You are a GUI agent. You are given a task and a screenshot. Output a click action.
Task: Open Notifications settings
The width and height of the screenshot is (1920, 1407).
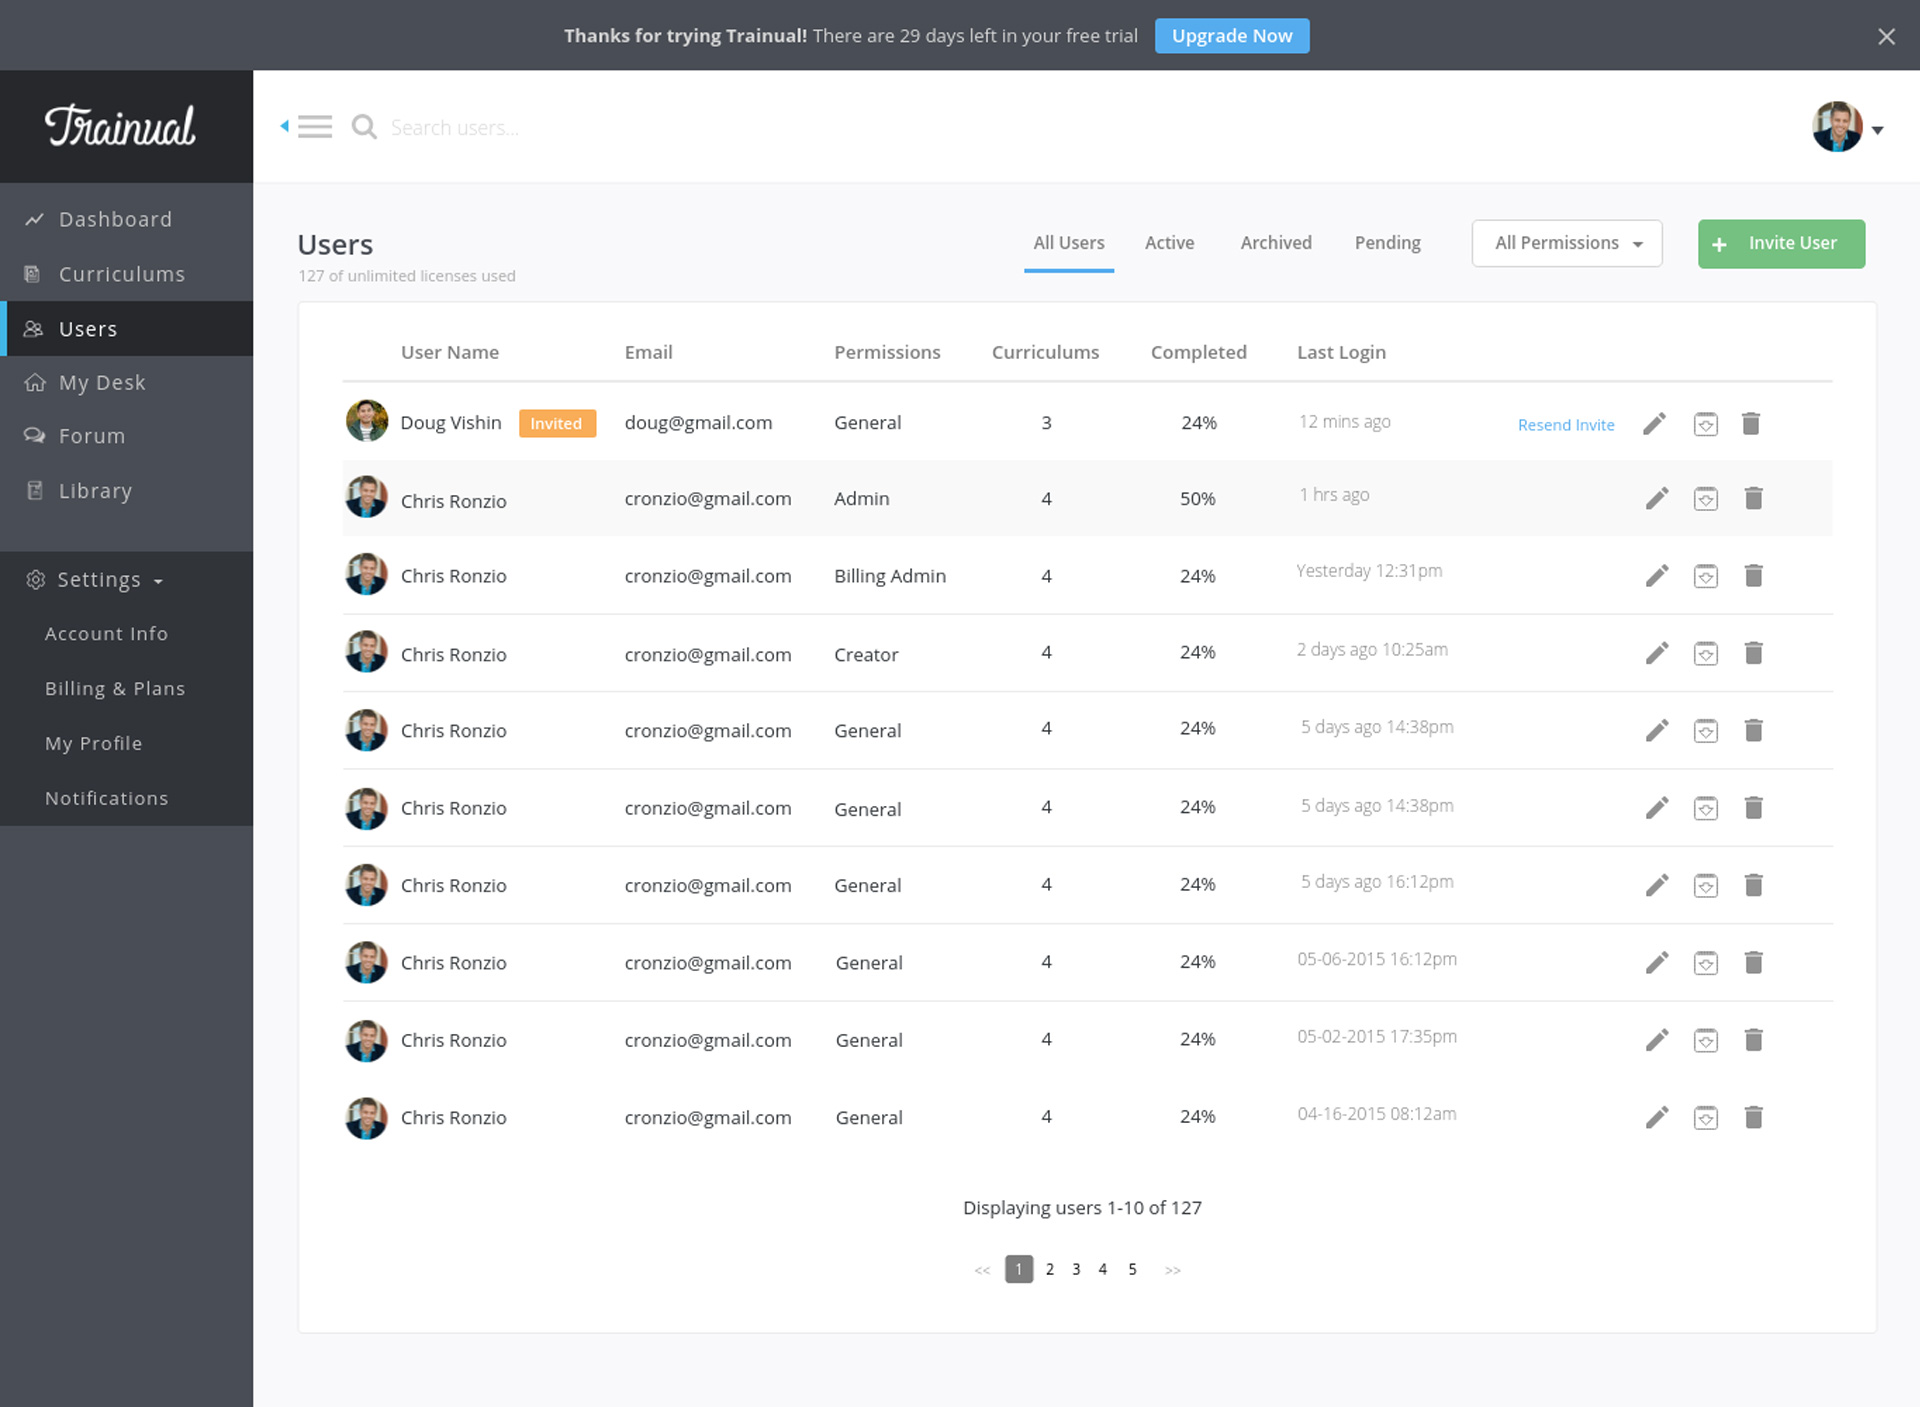point(106,799)
